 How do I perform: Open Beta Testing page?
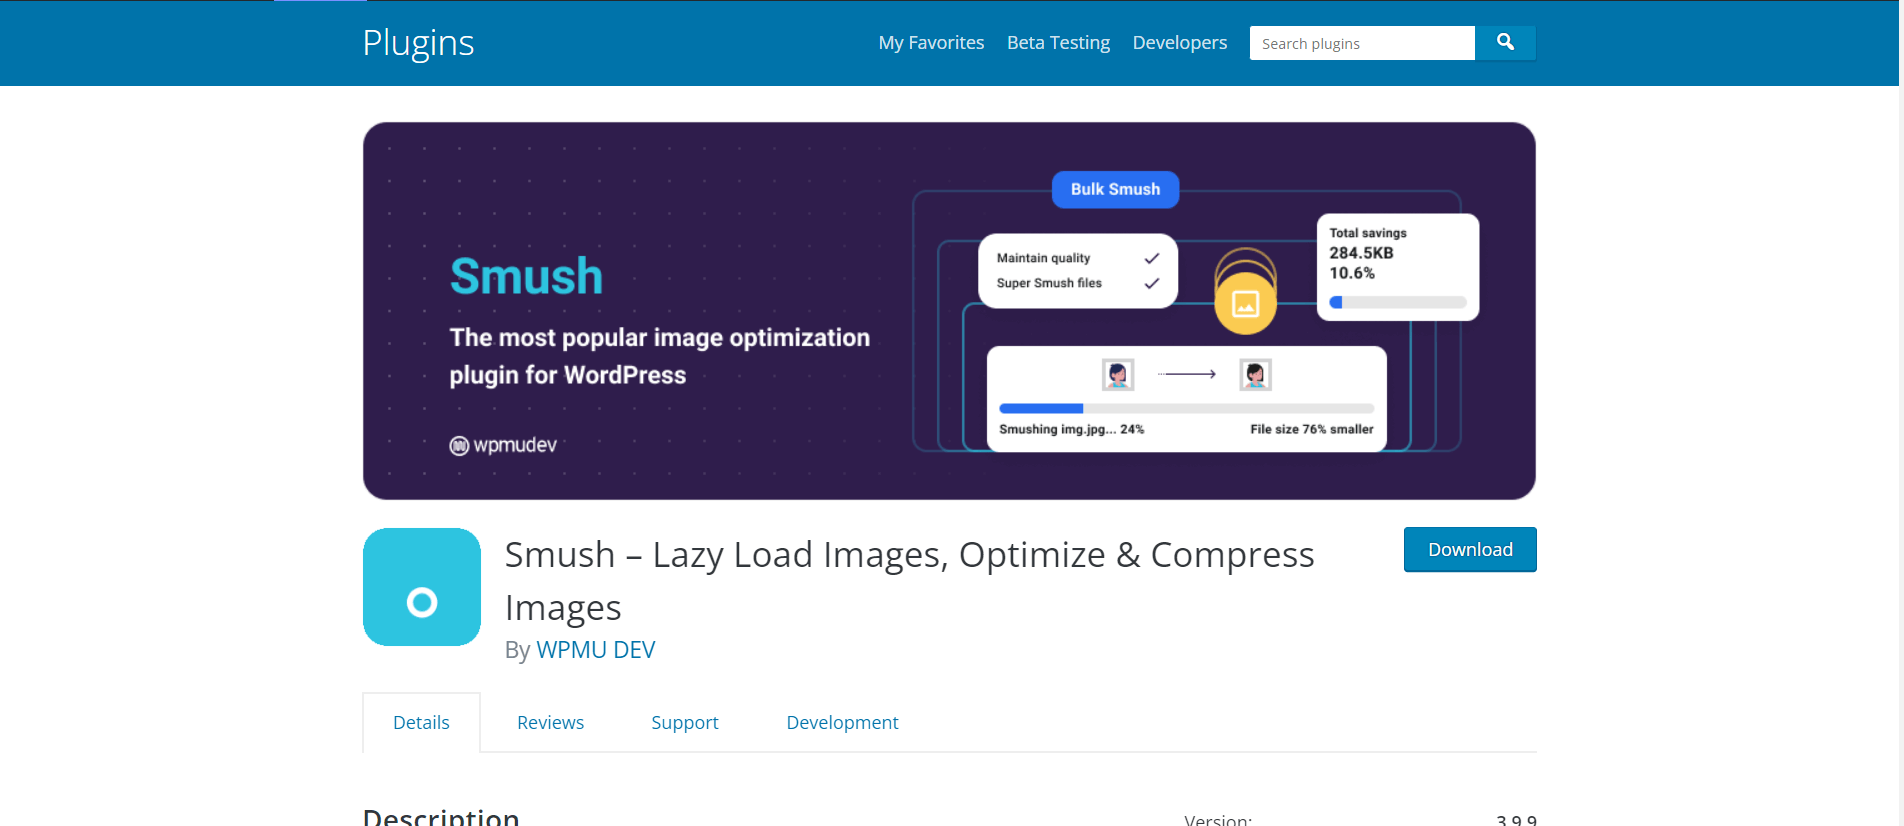click(x=1058, y=43)
